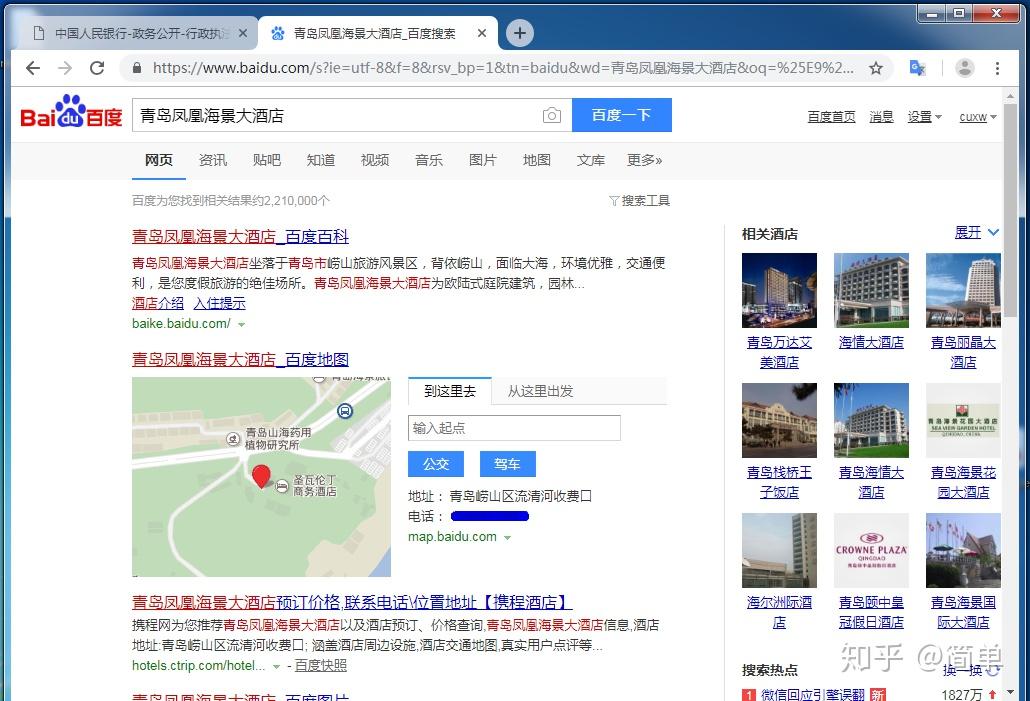
Task: Click the 搜索工具 filter icon
Action: 614,201
